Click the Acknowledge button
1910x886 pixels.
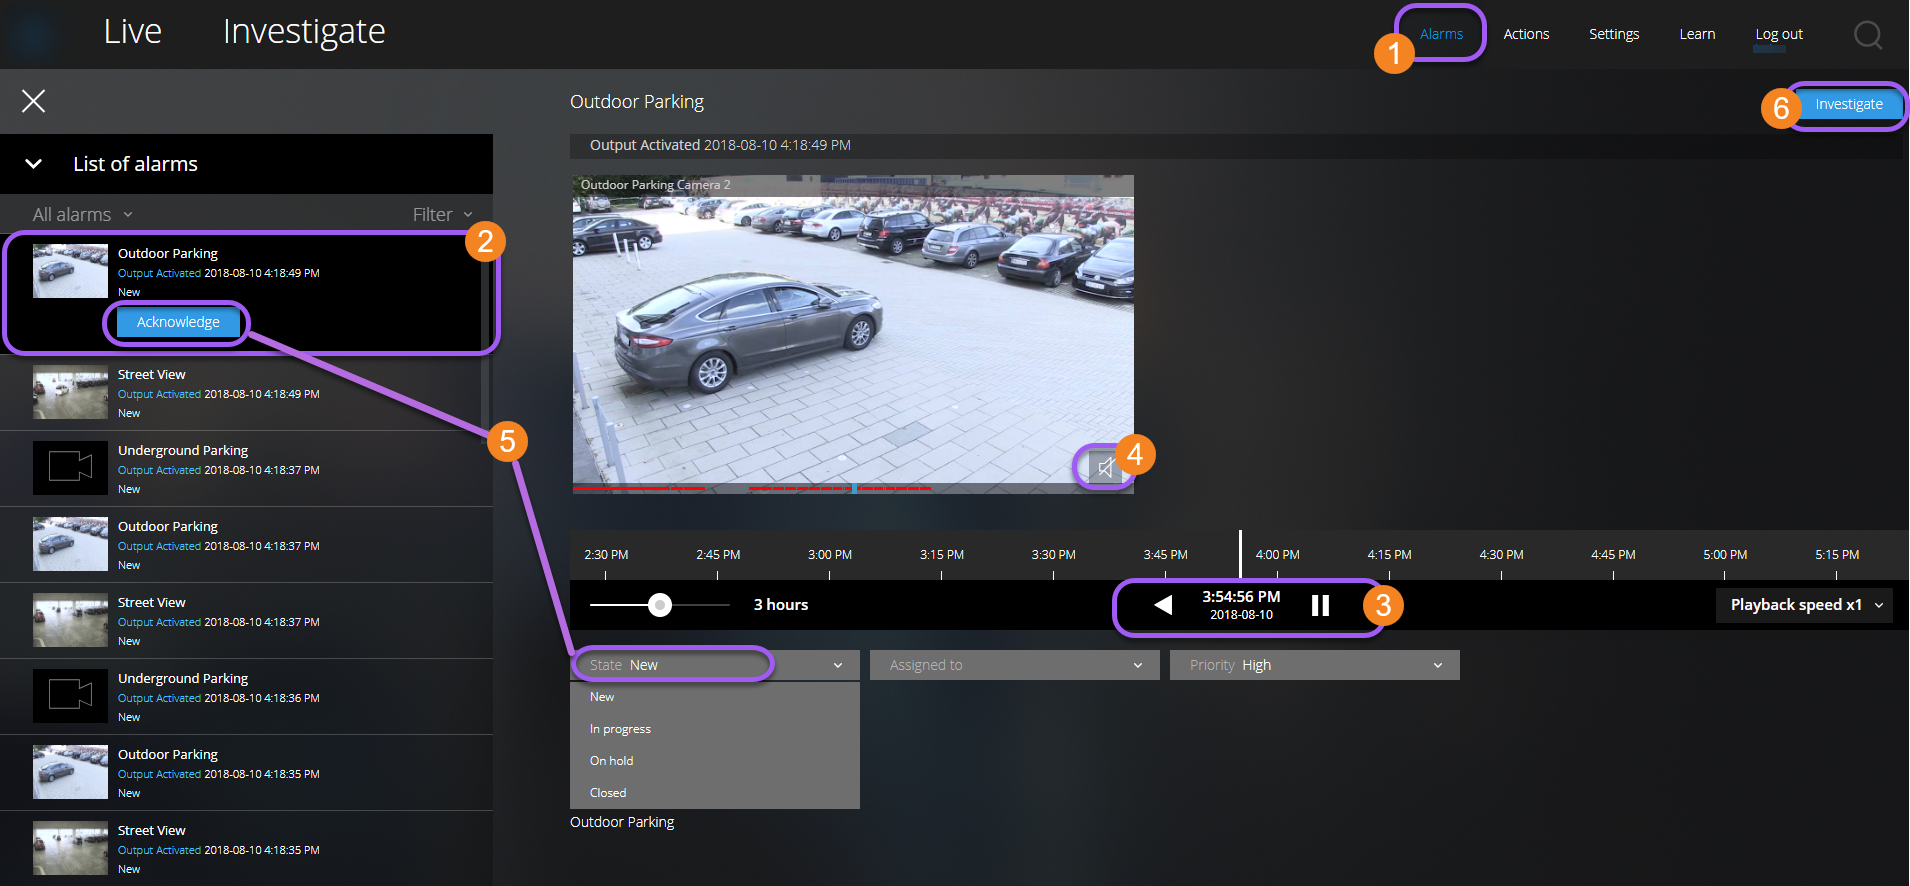[x=178, y=322]
